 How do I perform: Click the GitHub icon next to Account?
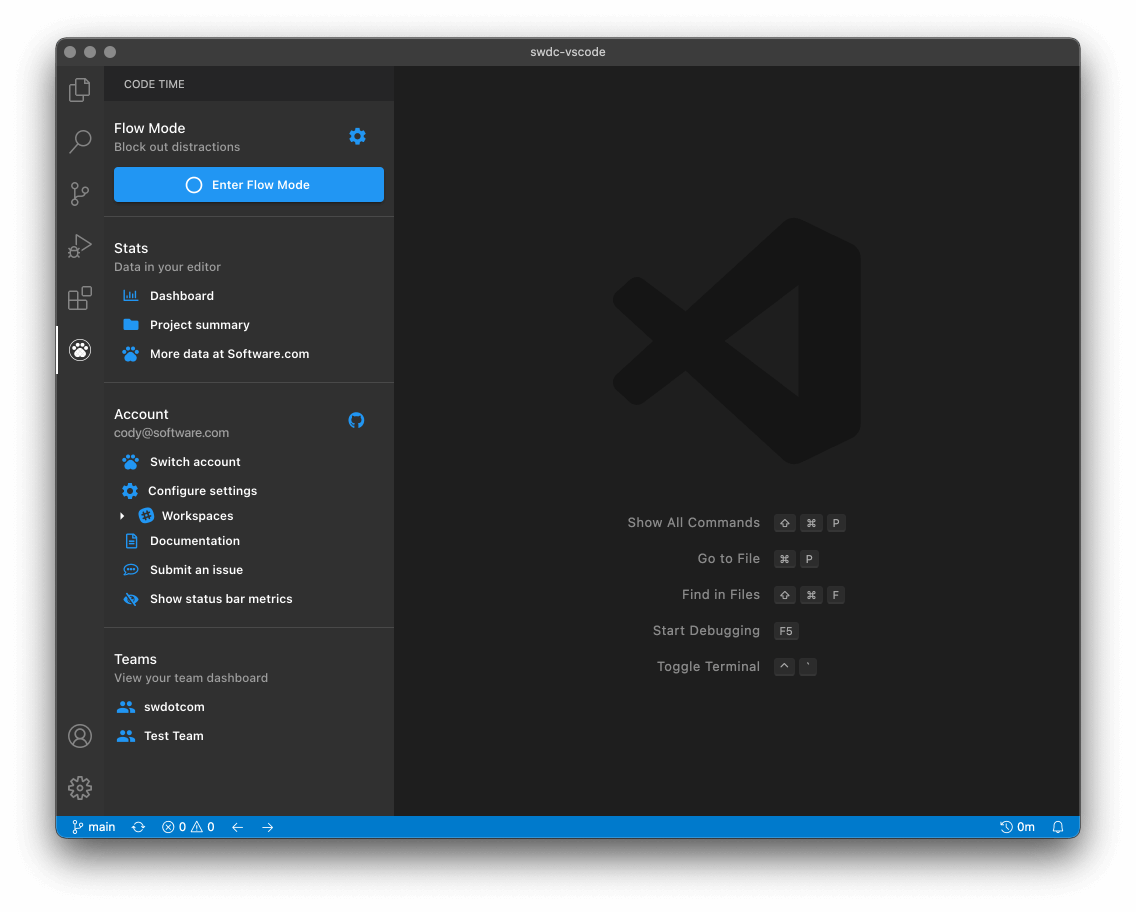356,421
